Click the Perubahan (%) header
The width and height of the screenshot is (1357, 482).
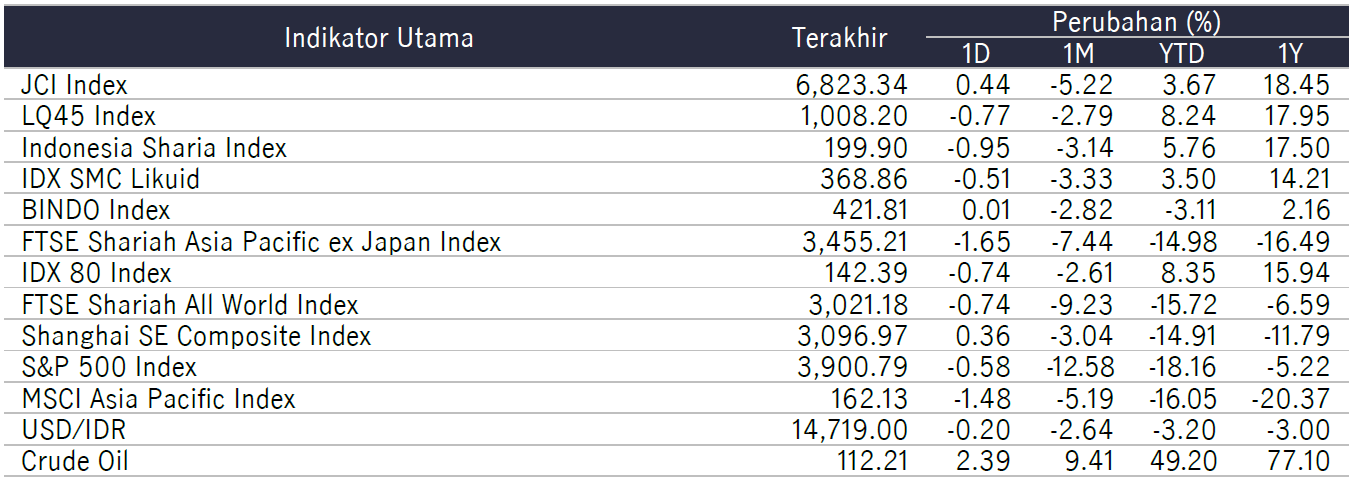coord(1137,22)
